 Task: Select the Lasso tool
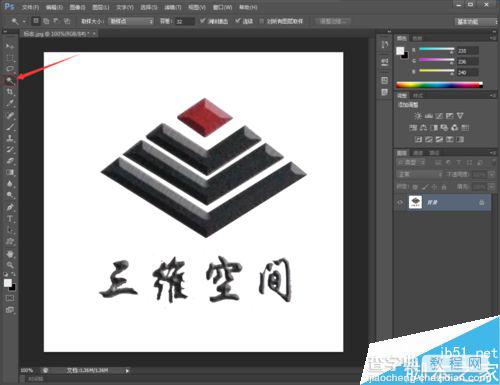[x=10, y=69]
